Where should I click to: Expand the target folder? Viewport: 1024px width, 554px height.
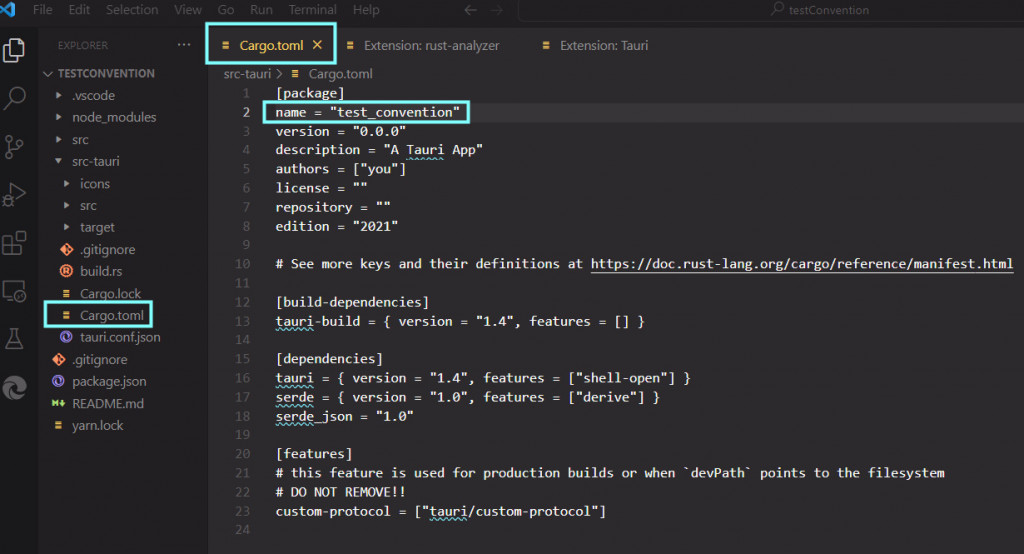67,227
